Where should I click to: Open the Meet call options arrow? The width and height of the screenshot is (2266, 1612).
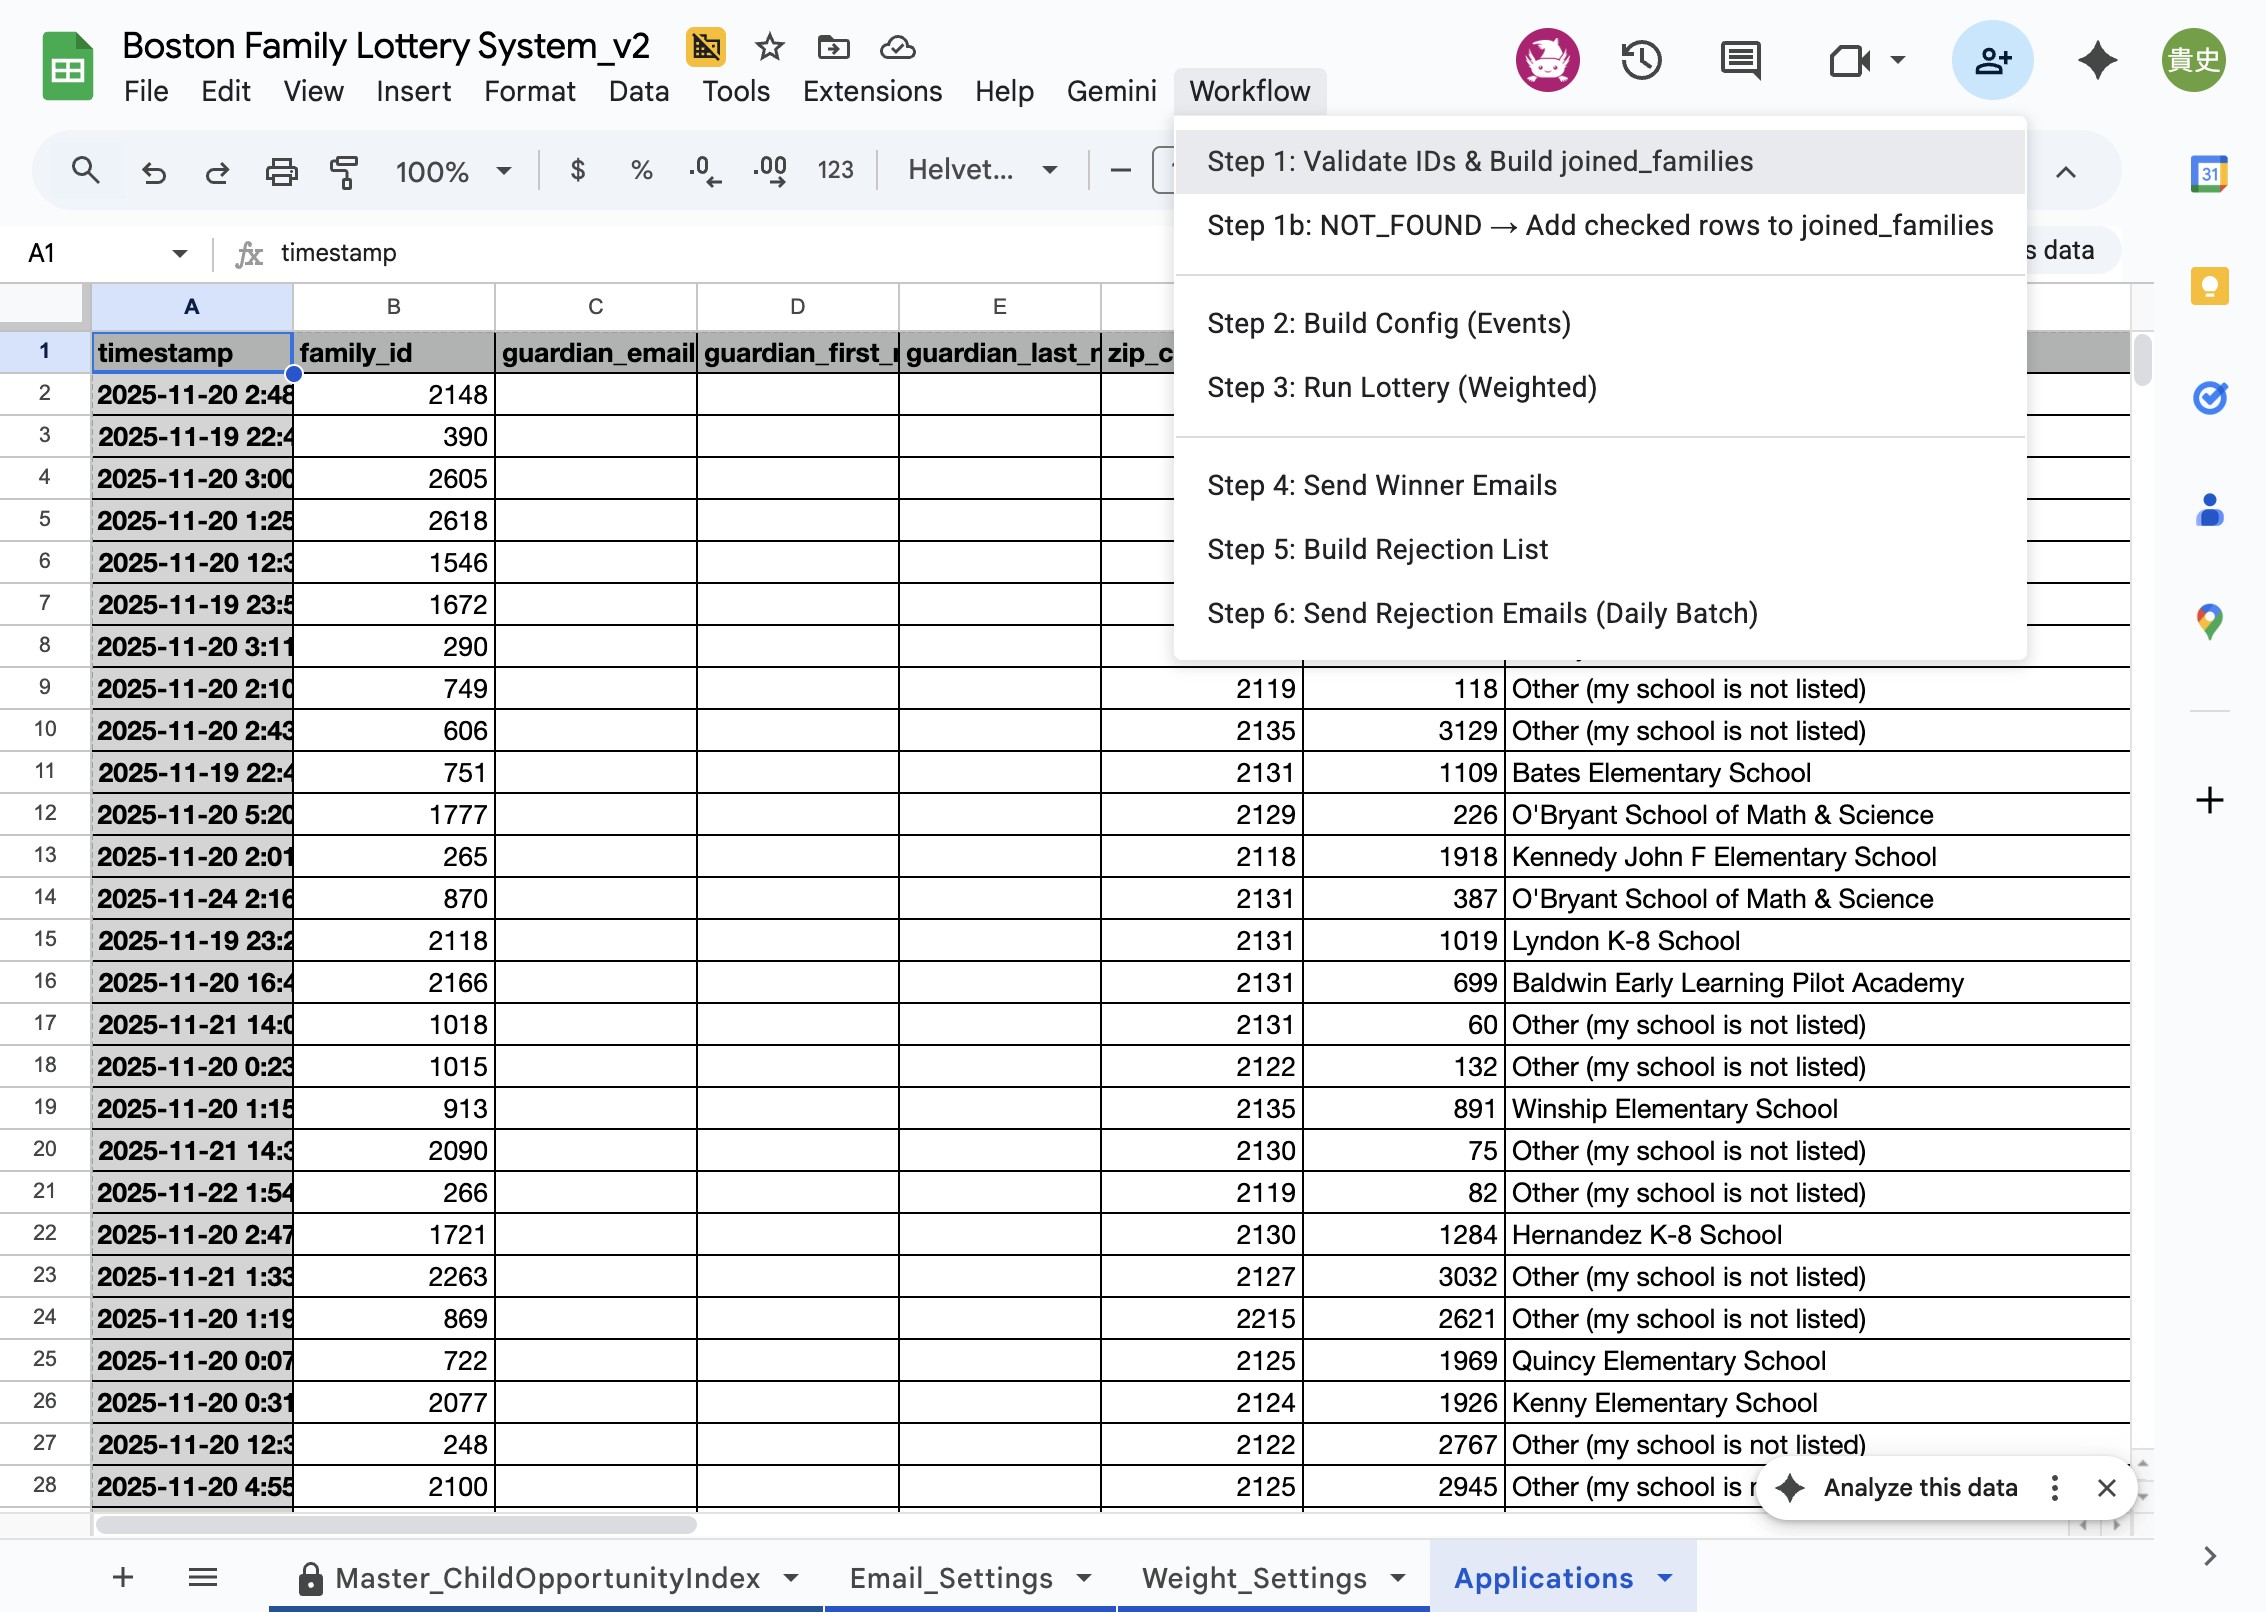[x=1897, y=60]
